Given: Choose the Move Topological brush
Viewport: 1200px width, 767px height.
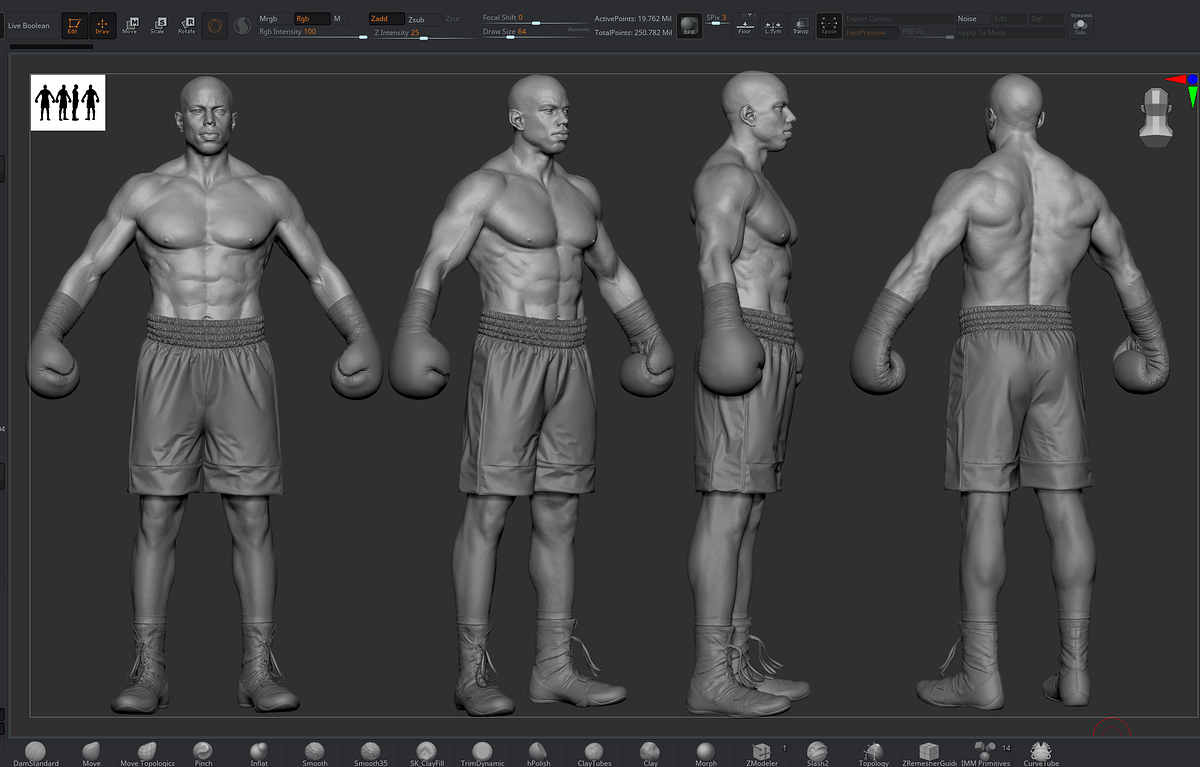Looking at the screenshot, I should (x=147, y=754).
